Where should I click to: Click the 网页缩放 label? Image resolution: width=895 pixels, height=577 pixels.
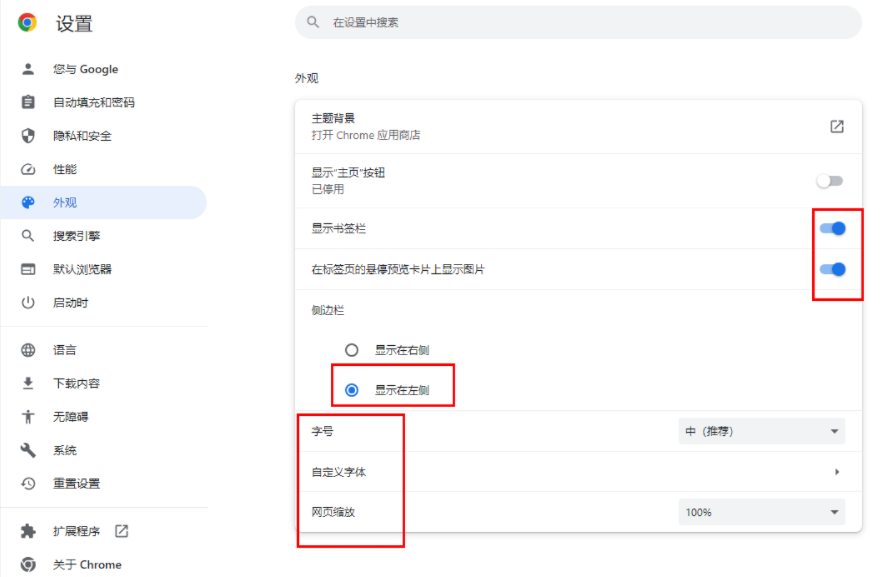pos(333,512)
